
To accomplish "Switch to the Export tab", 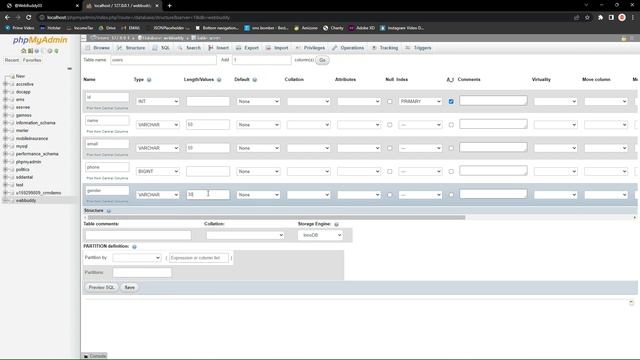I will [247, 48].
